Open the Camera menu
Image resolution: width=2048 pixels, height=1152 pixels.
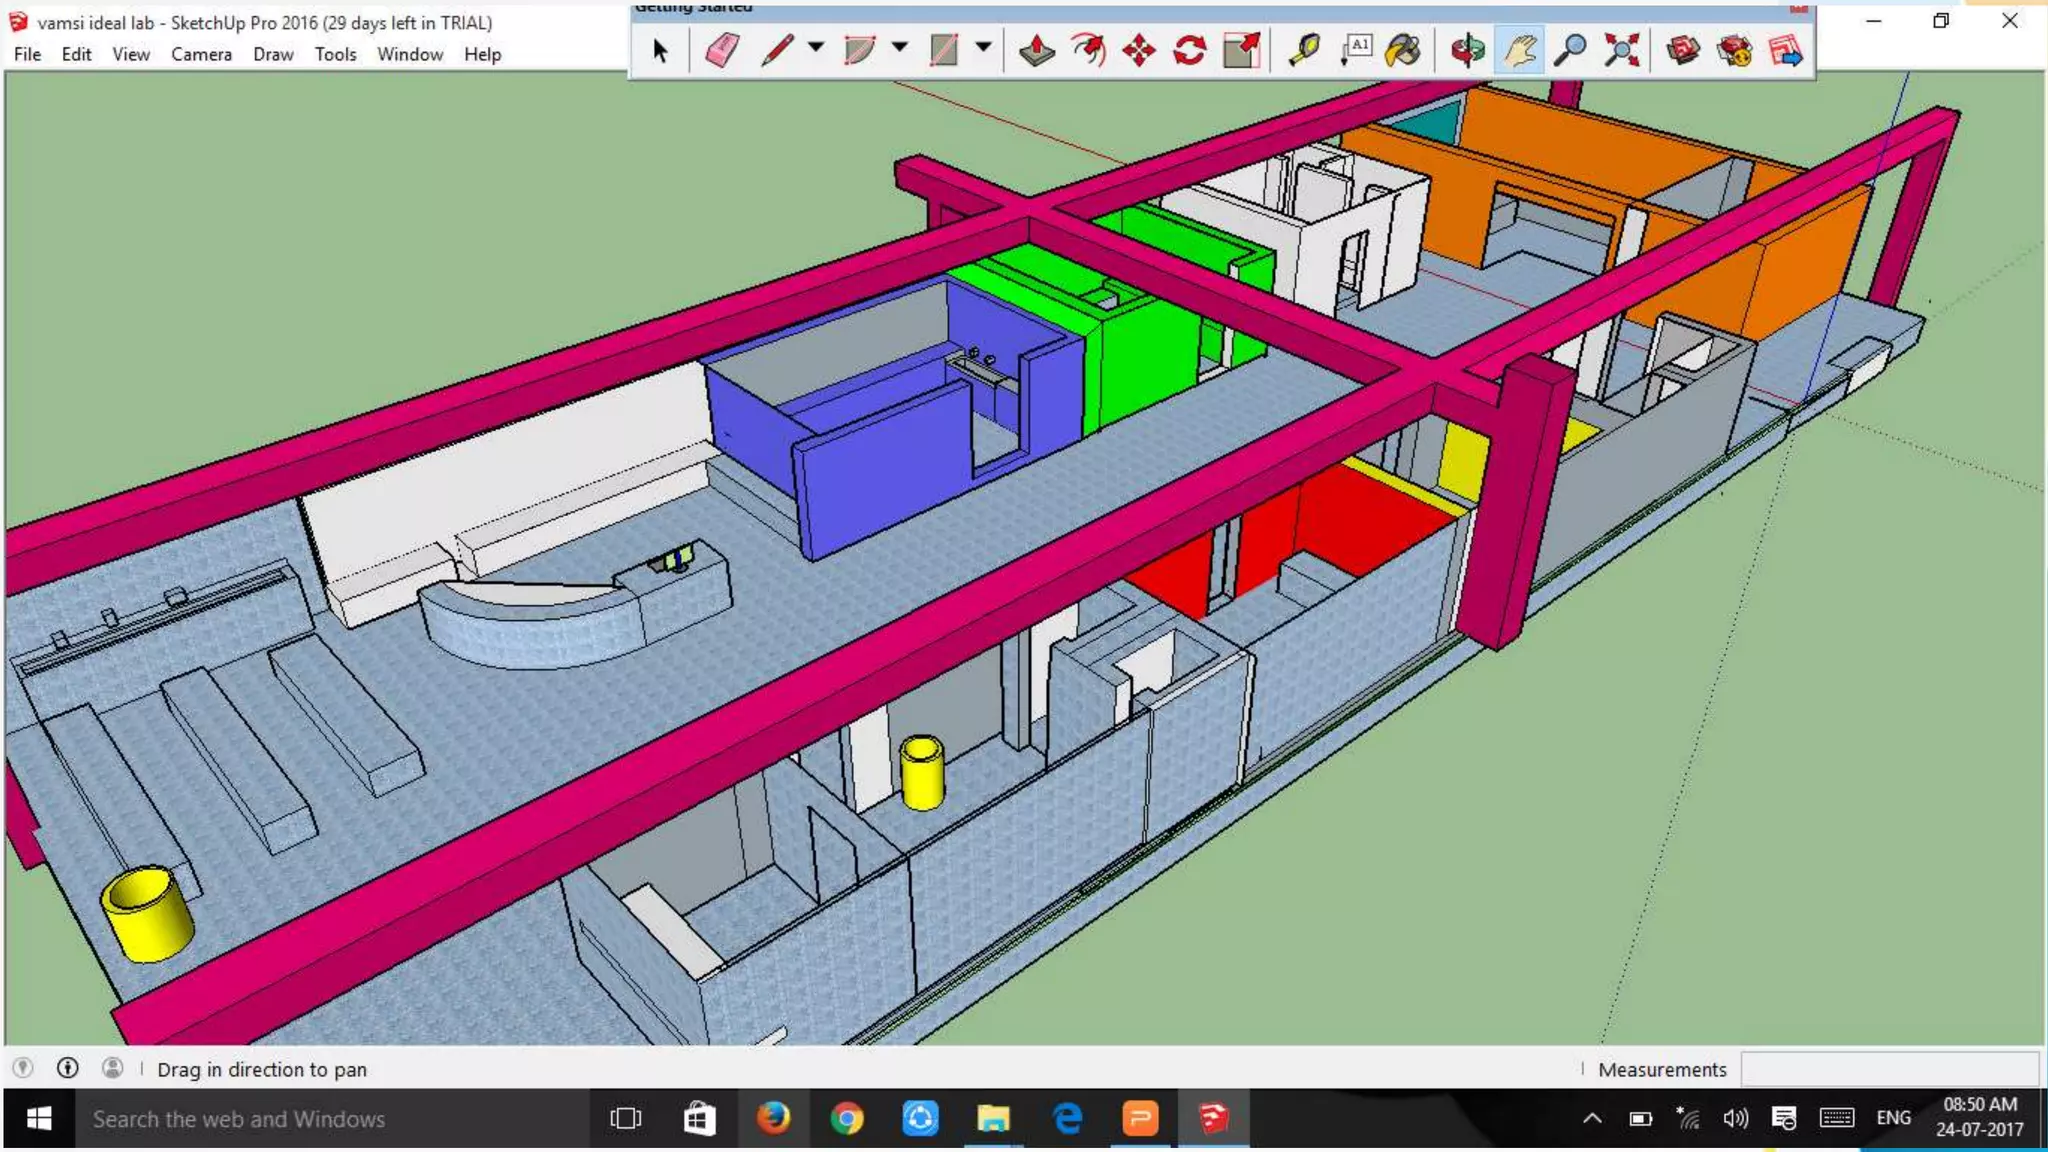(x=201, y=54)
